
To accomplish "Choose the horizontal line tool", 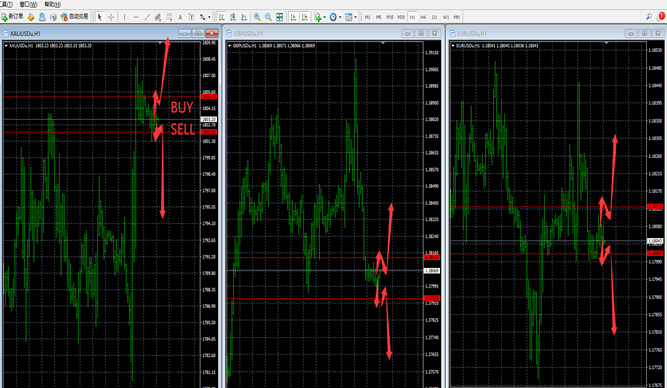I will coord(136,17).
